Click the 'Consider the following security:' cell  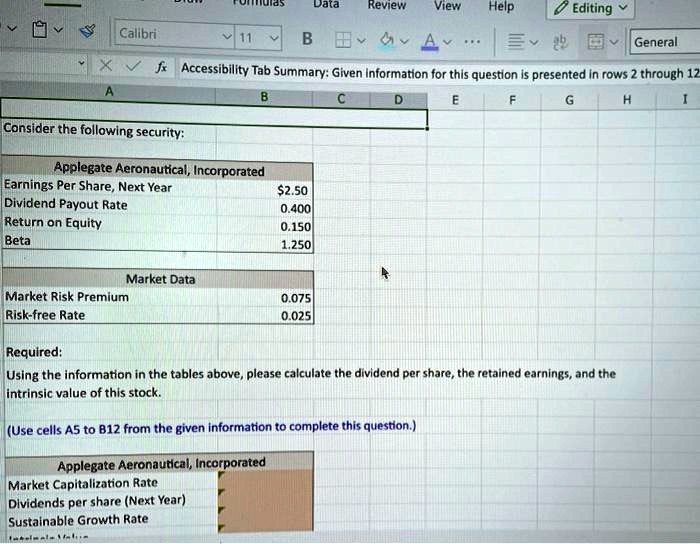pyautogui.click(x=93, y=131)
